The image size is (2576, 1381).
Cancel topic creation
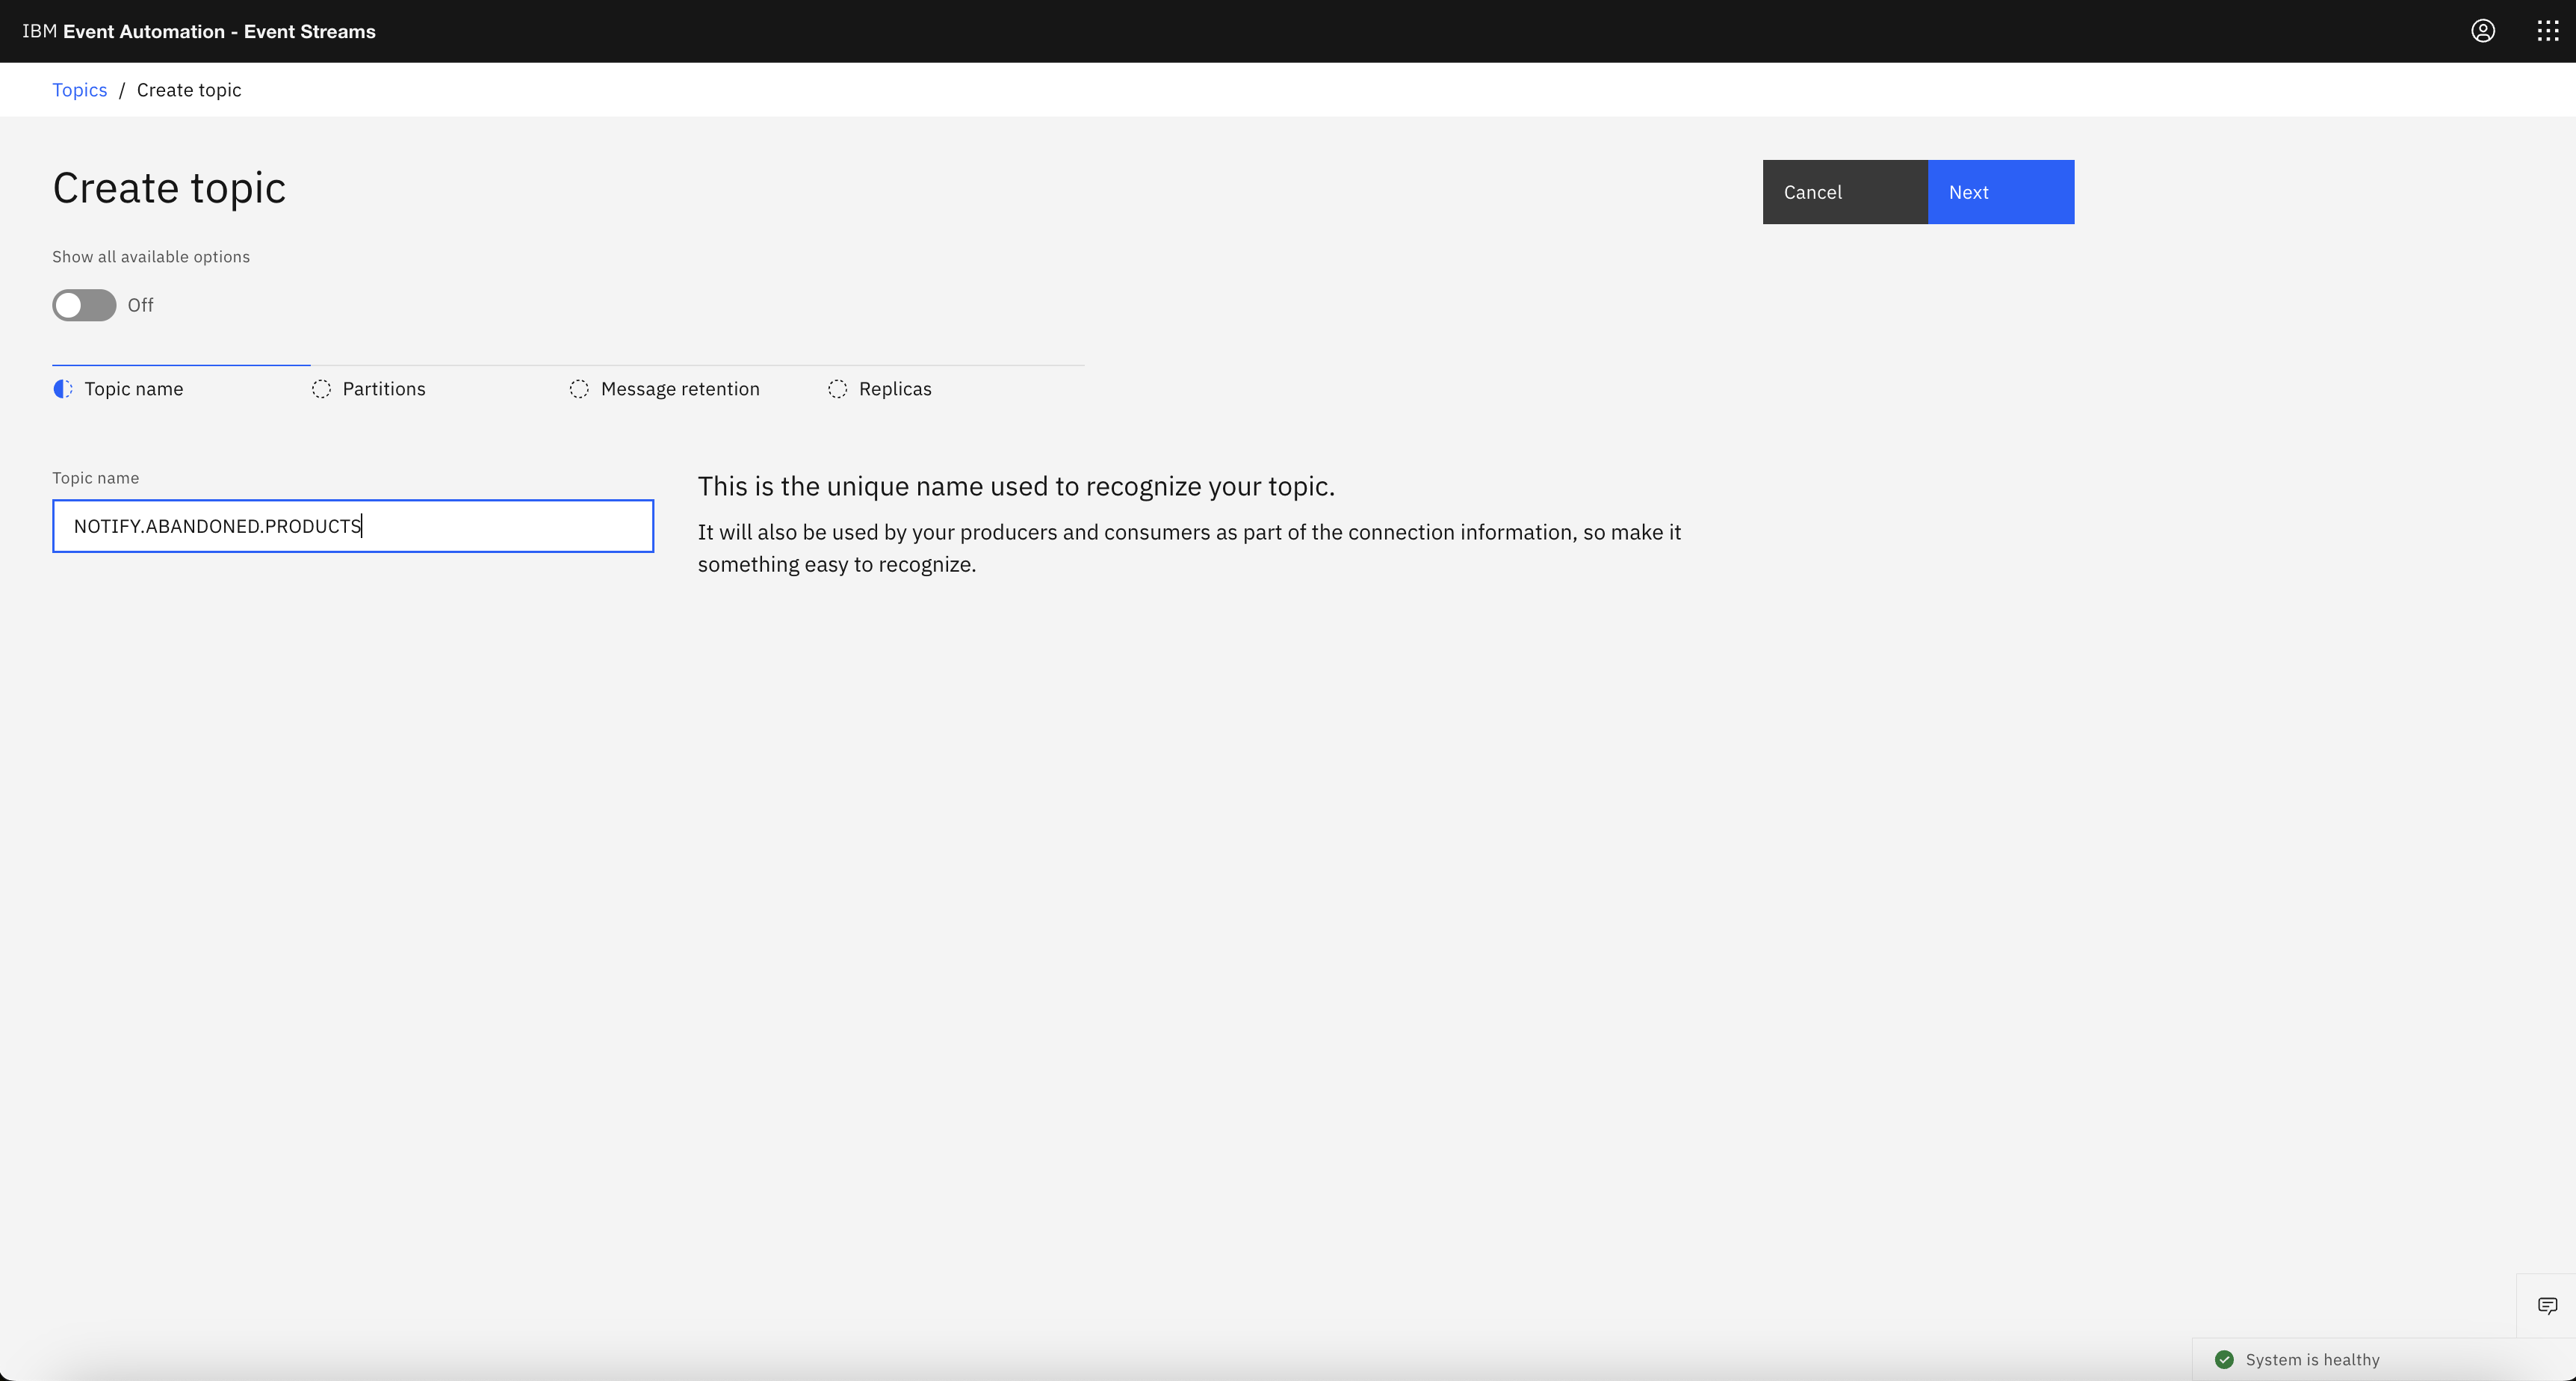pos(1845,192)
